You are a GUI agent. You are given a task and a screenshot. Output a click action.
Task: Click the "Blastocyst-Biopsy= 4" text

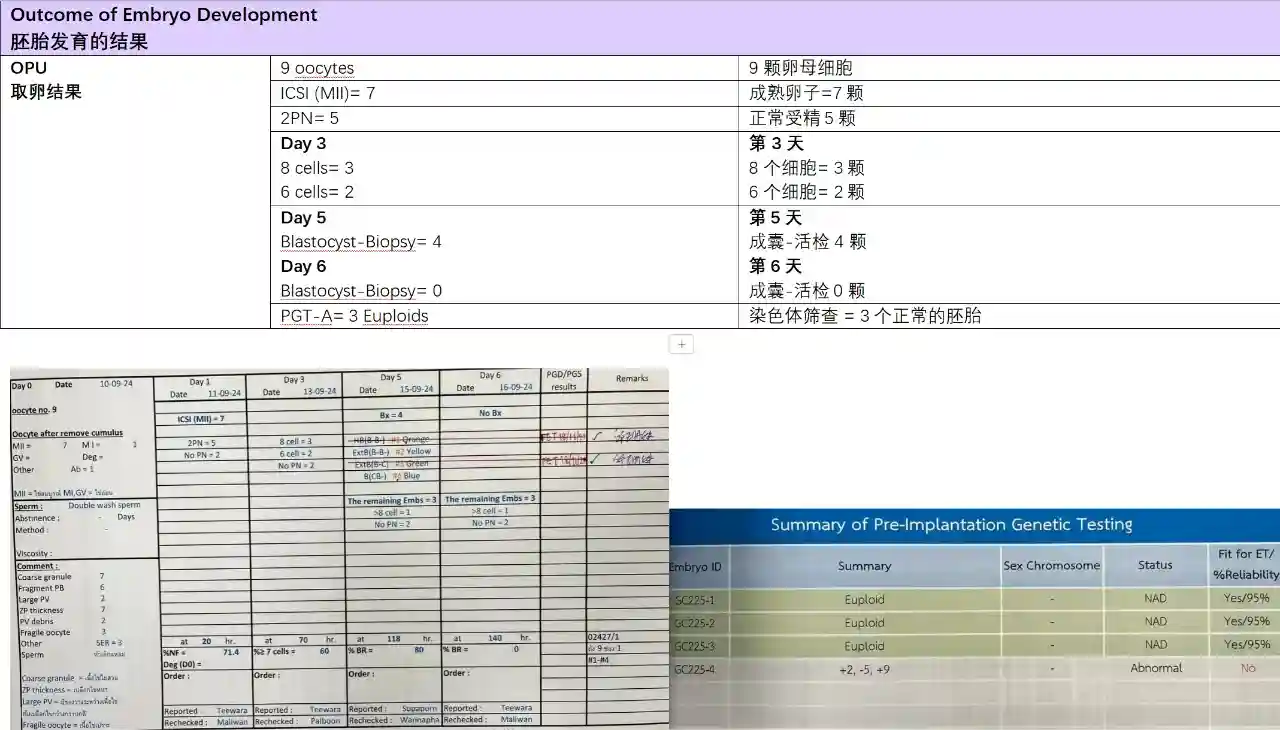pos(361,242)
